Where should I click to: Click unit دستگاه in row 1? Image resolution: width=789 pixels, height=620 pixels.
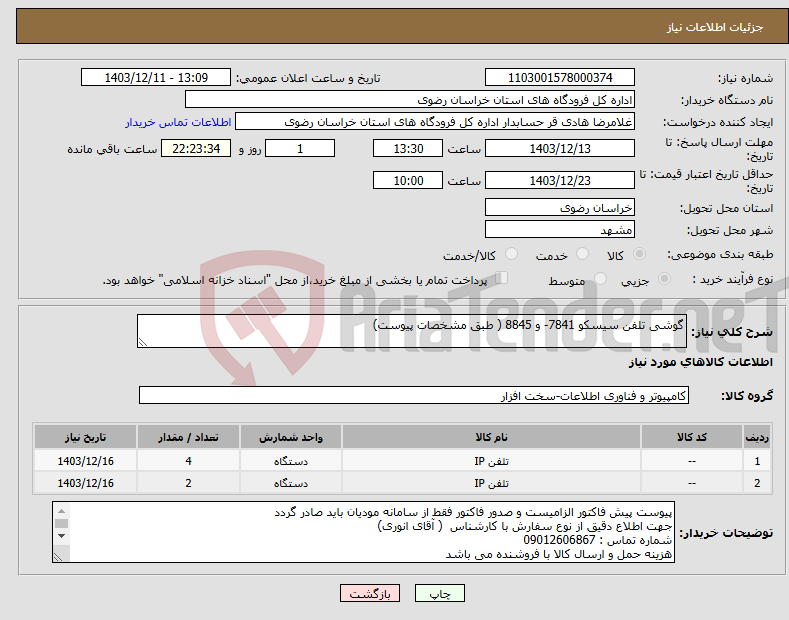tap(291, 461)
